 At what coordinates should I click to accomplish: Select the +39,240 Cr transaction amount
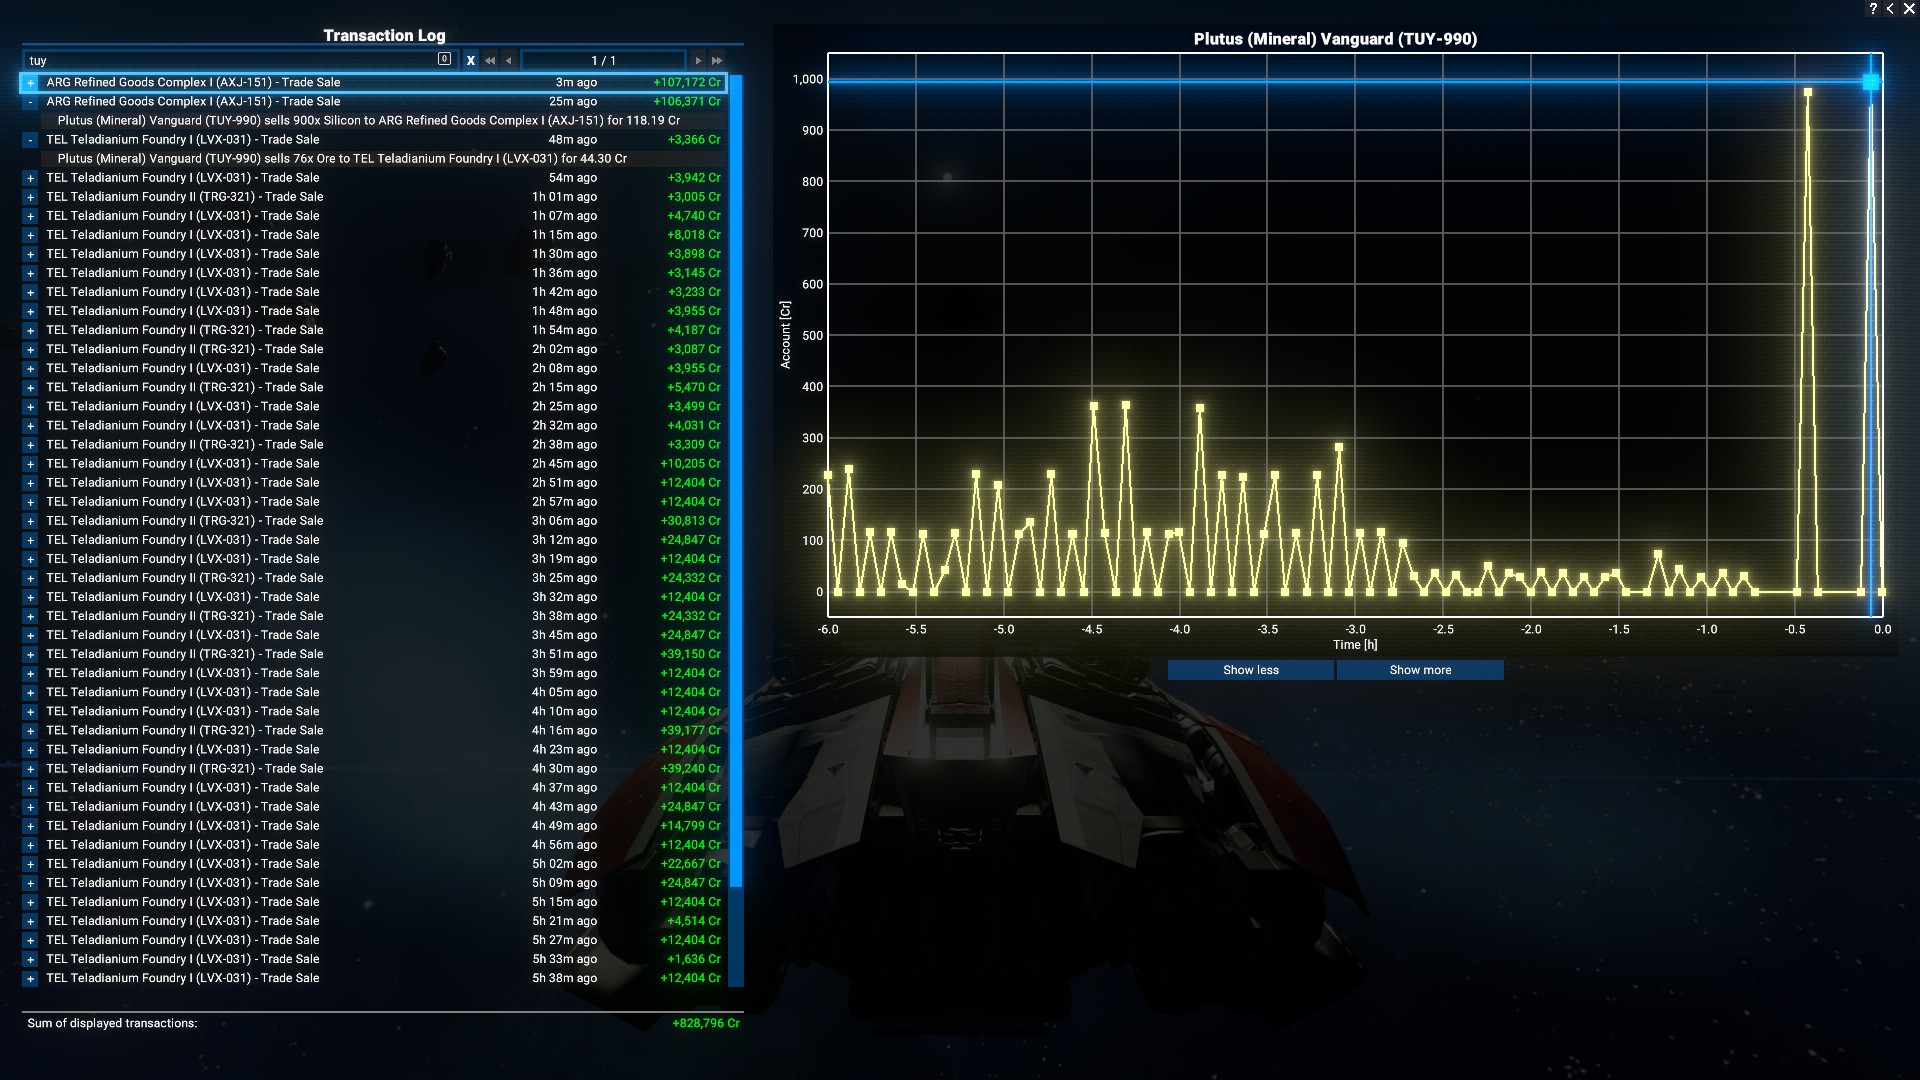tap(690, 768)
